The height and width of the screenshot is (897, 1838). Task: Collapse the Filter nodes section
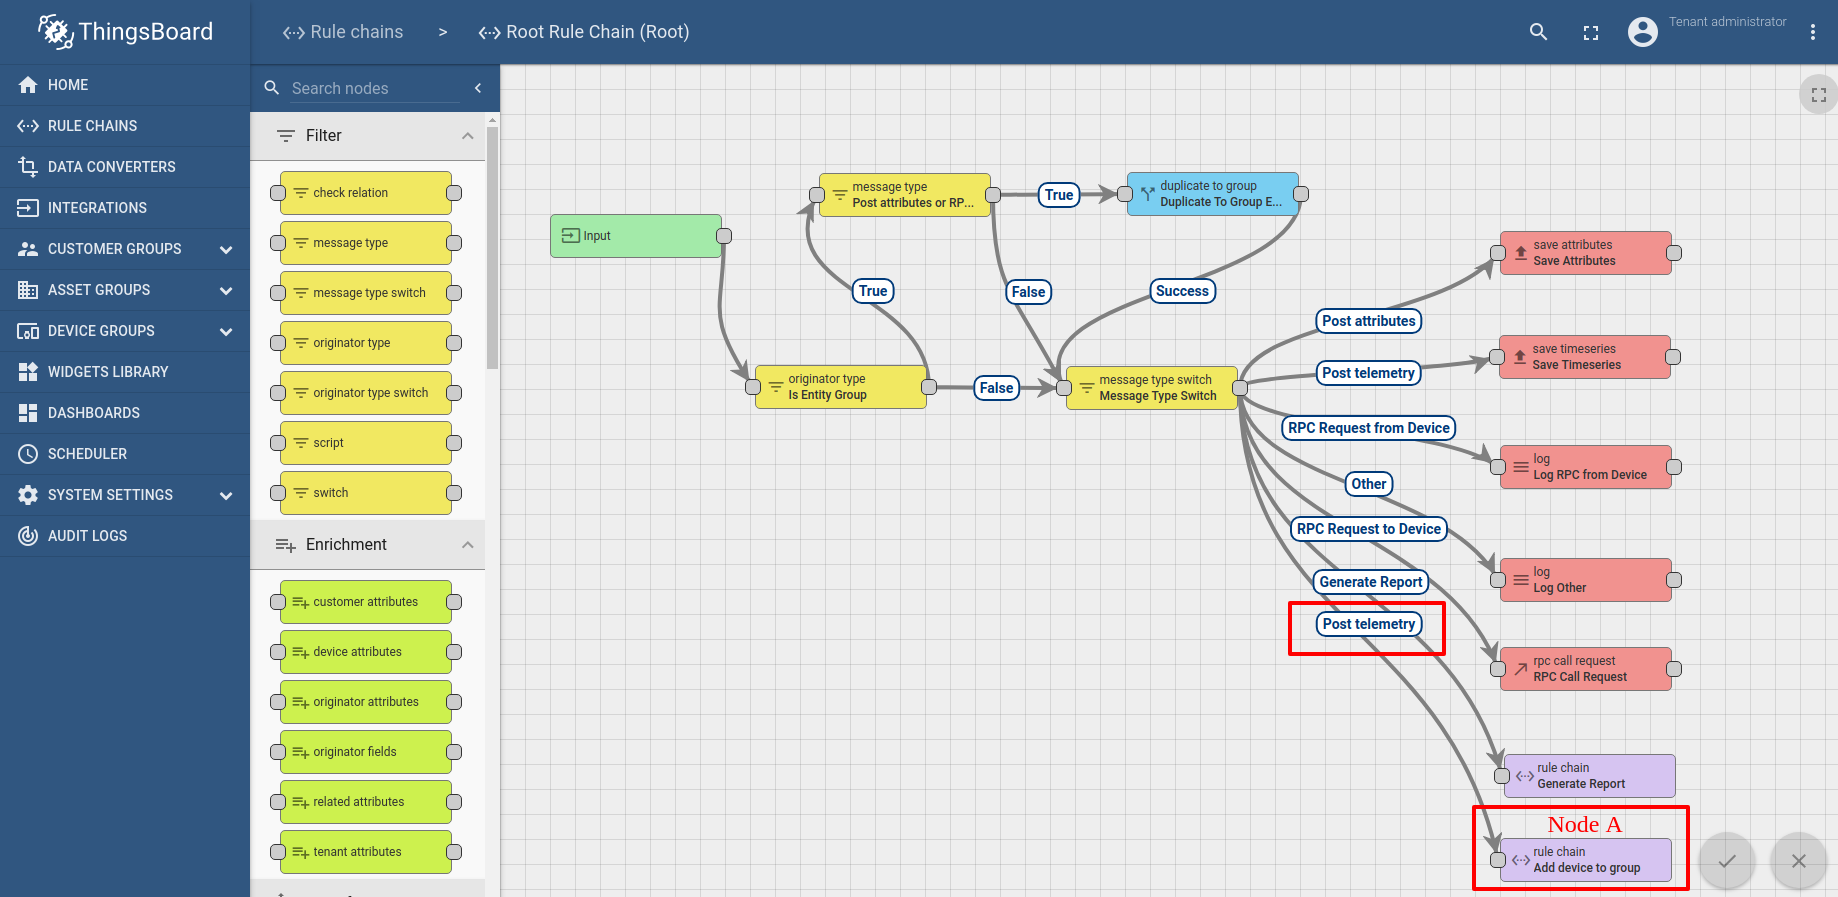[467, 136]
